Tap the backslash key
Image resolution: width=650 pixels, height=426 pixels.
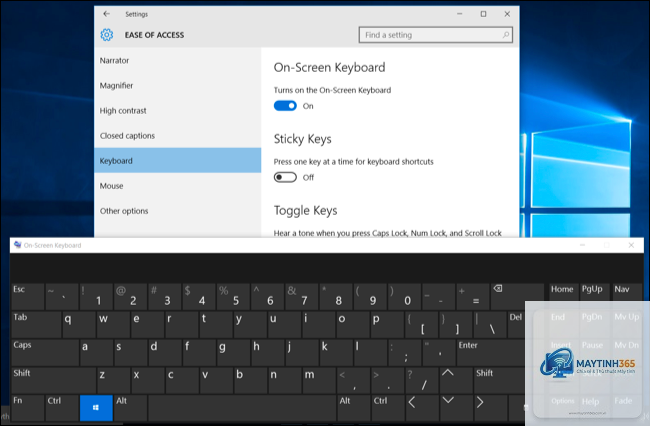490,324
